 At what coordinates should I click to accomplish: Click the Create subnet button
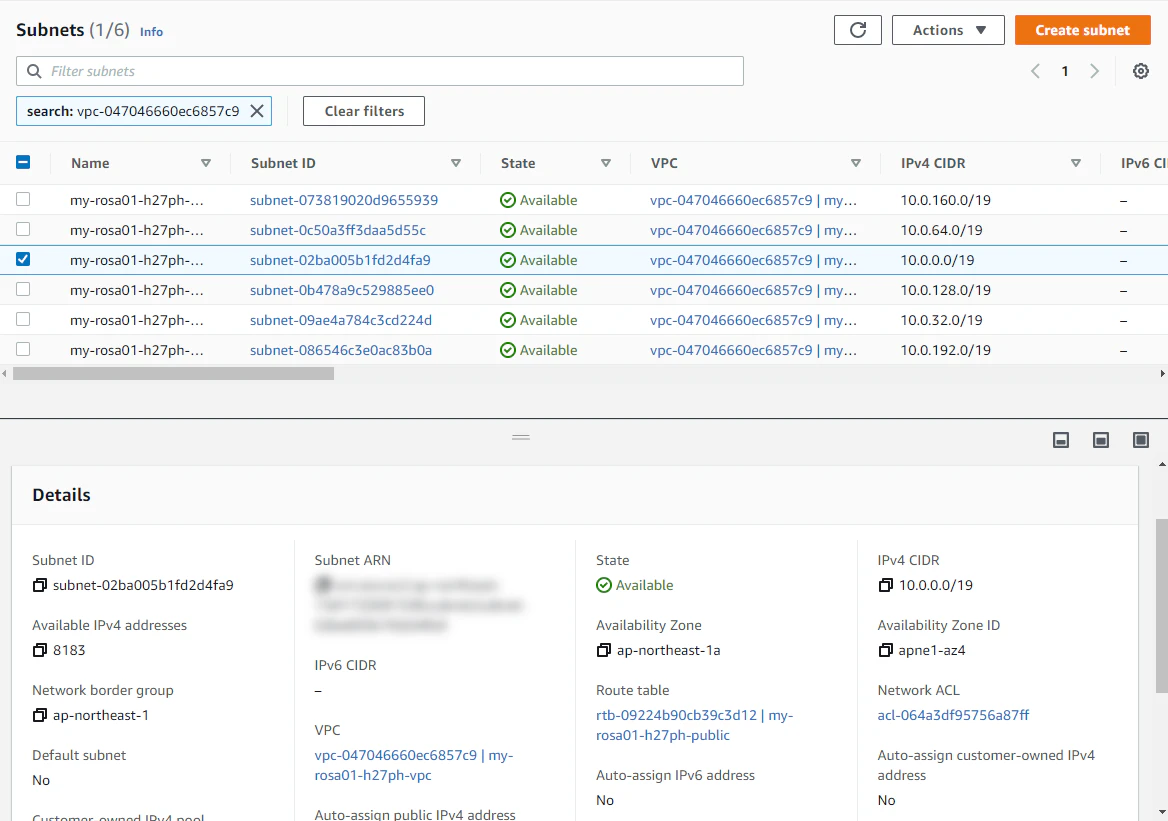[x=1082, y=30]
